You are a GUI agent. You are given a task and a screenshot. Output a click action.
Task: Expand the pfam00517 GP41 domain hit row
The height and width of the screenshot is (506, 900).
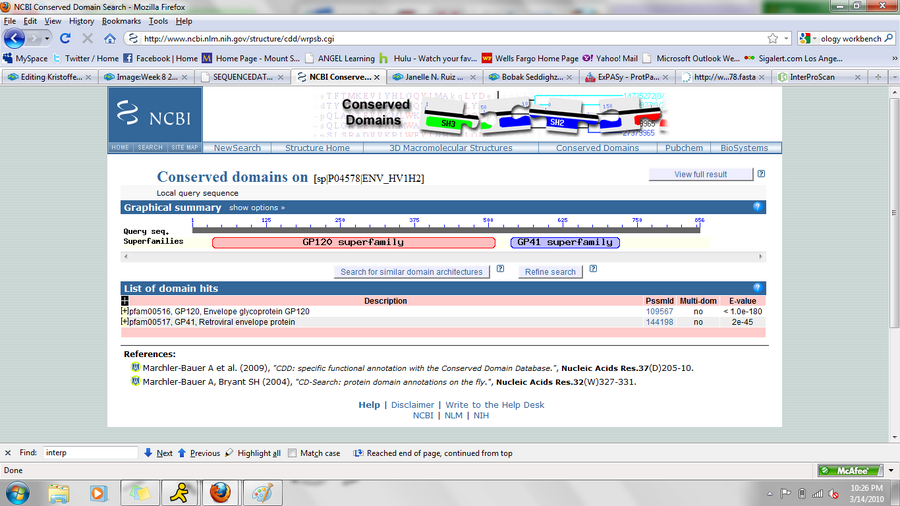pyautogui.click(x=124, y=322)
